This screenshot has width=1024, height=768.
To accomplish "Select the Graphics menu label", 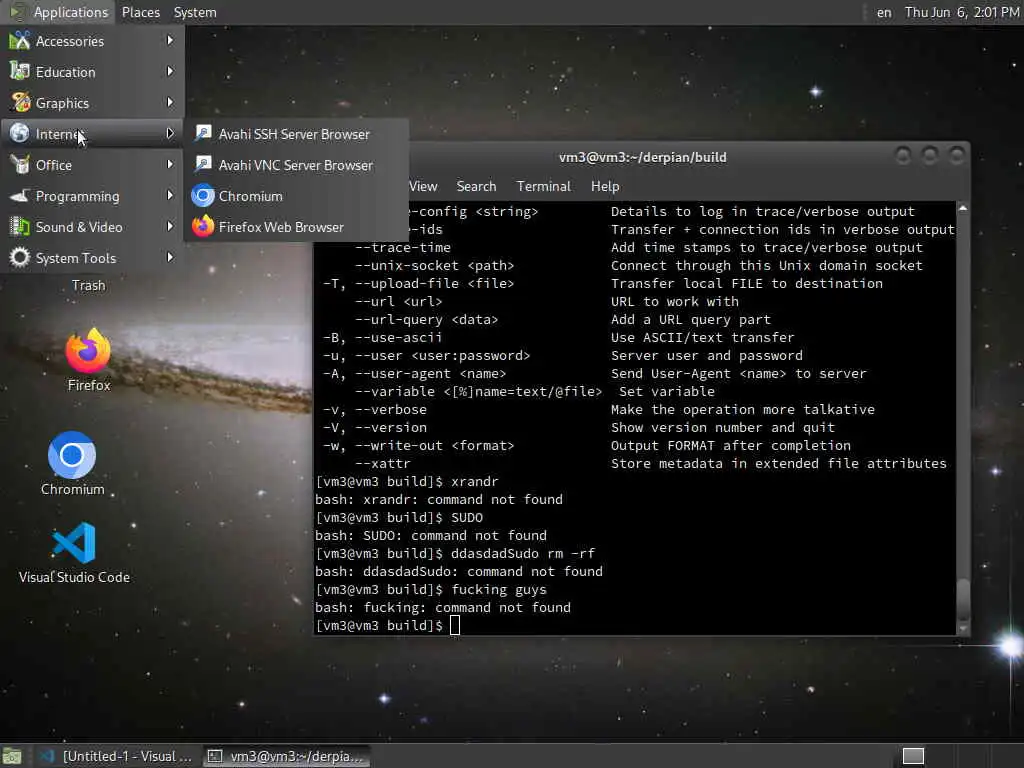I will pos(62,103).
